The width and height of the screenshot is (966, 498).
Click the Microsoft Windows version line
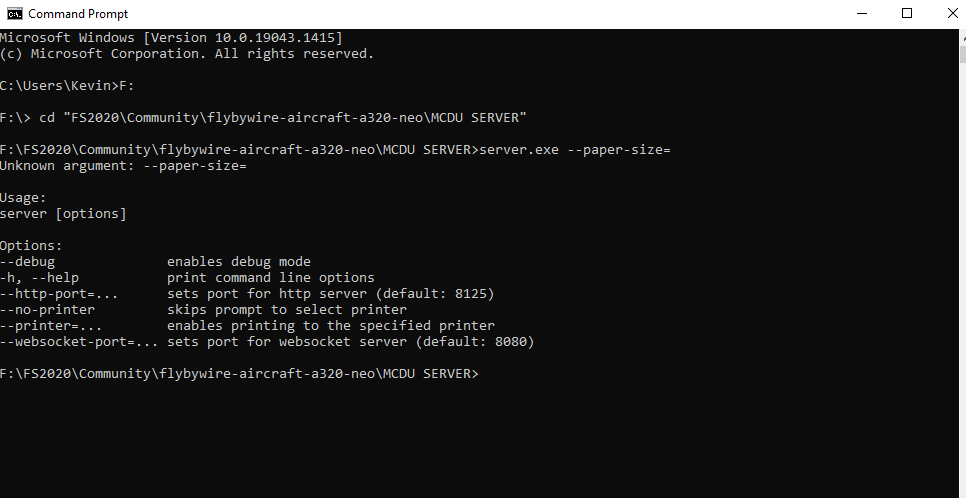pos(171,38)
